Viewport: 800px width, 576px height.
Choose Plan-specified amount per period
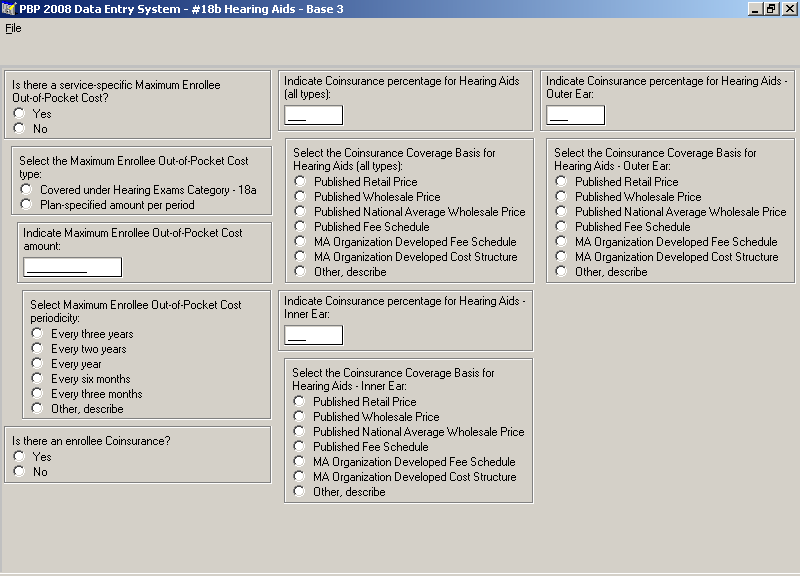[26, 204]
